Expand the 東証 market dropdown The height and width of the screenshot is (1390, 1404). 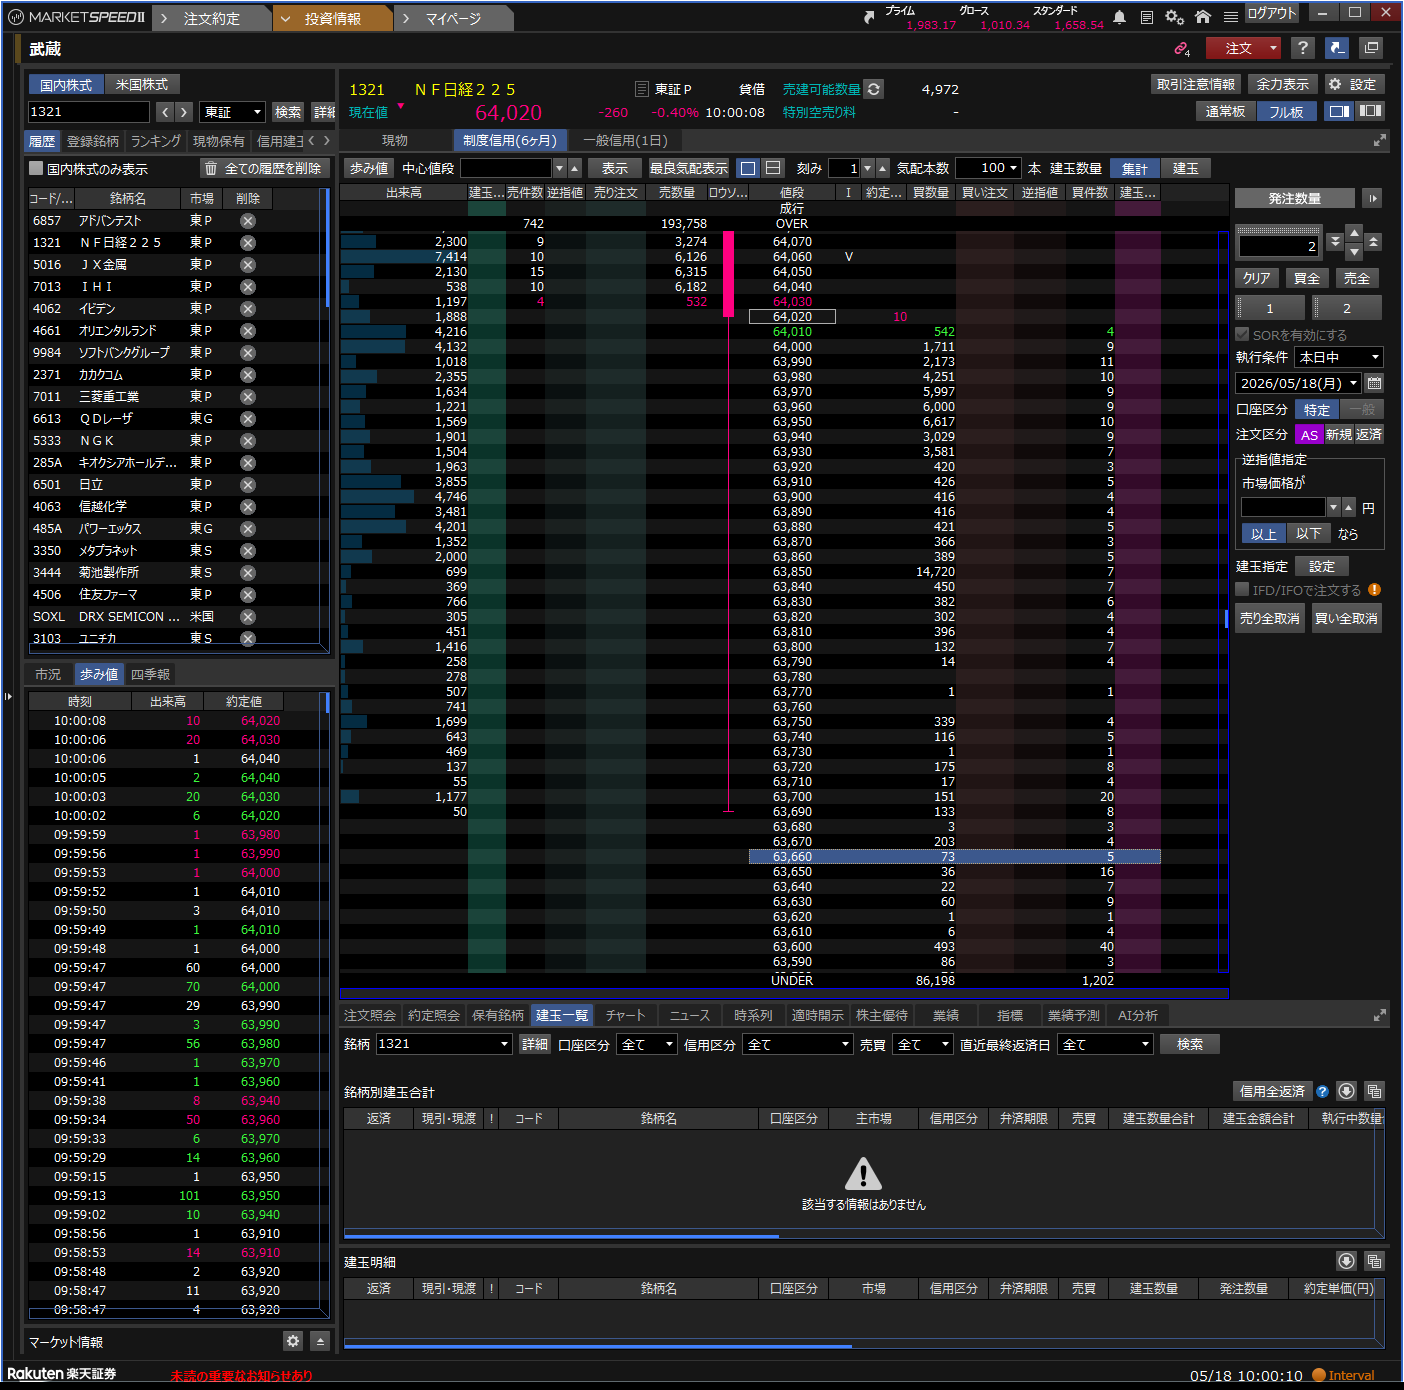click(x=232, y=112)
